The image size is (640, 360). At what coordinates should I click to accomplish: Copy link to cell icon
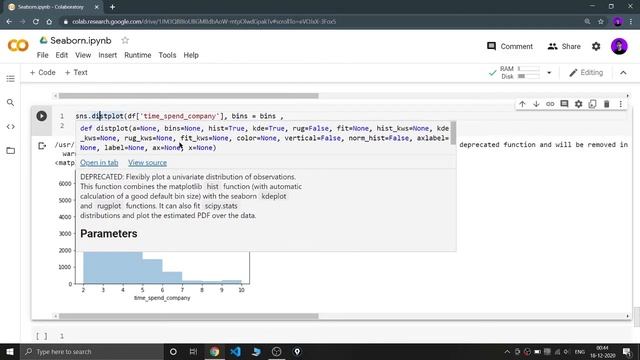point(550,104)
